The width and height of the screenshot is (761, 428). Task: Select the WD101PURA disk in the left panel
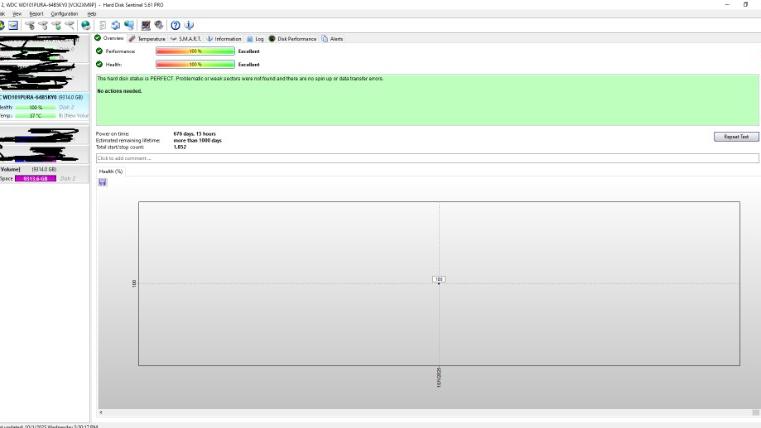47,97
